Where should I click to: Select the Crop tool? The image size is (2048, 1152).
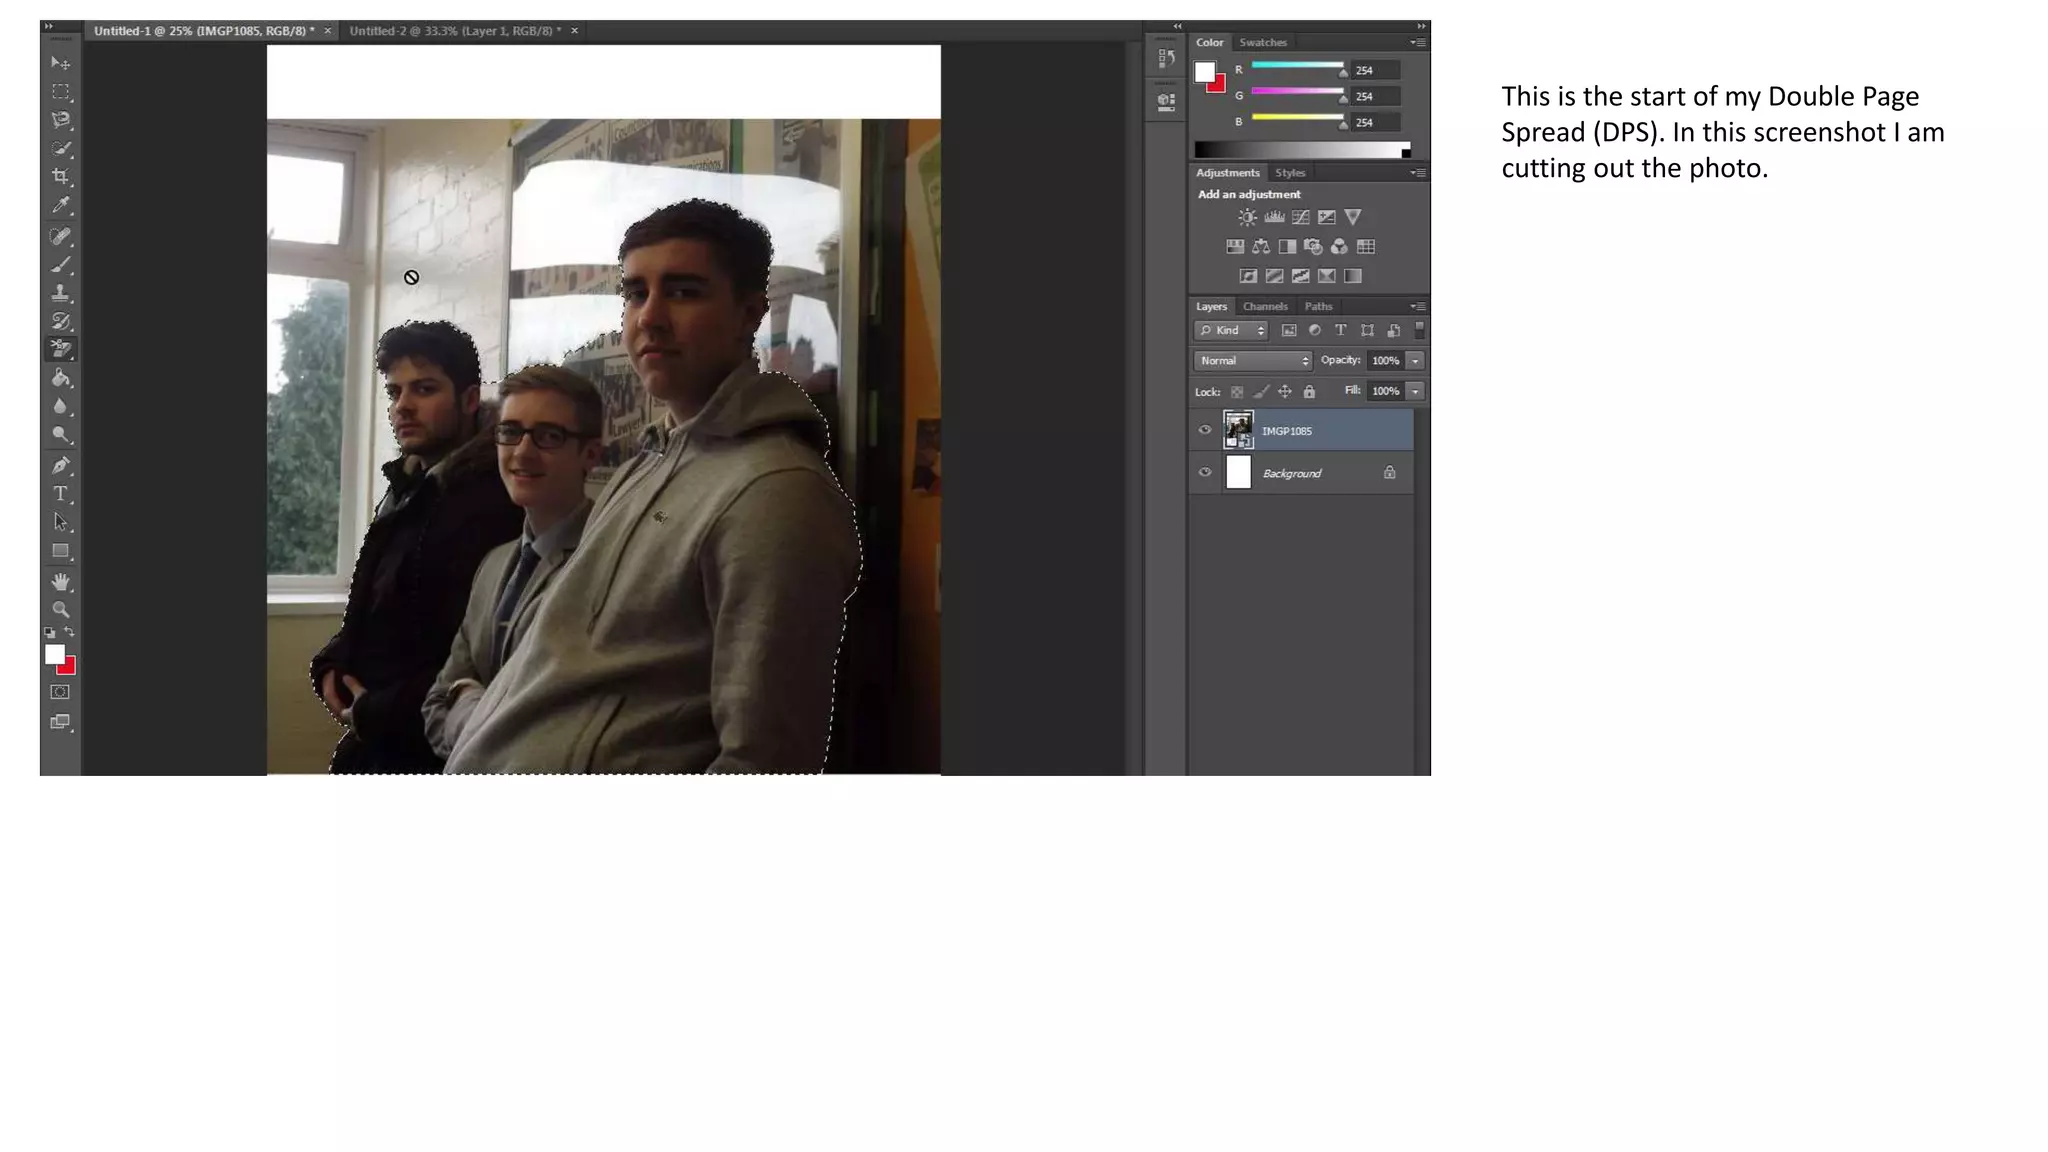pyautogui.click(x=61, y=177)
